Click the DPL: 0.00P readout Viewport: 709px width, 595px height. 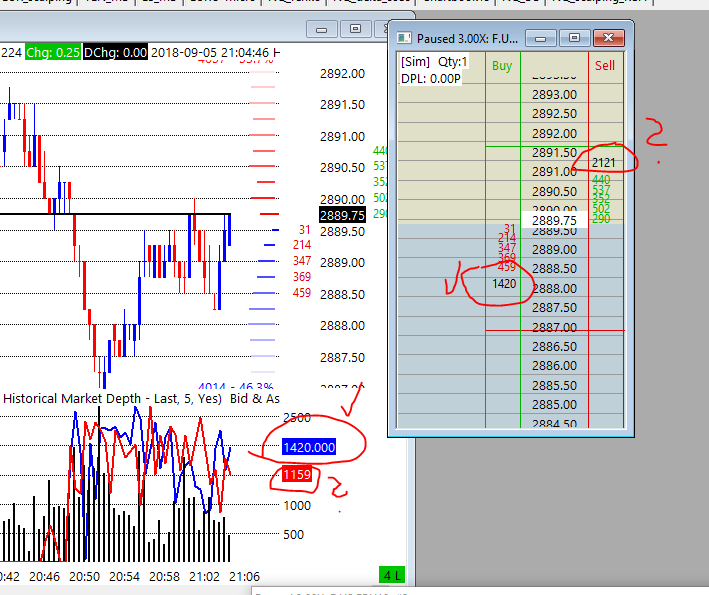(x=430, y=79)
